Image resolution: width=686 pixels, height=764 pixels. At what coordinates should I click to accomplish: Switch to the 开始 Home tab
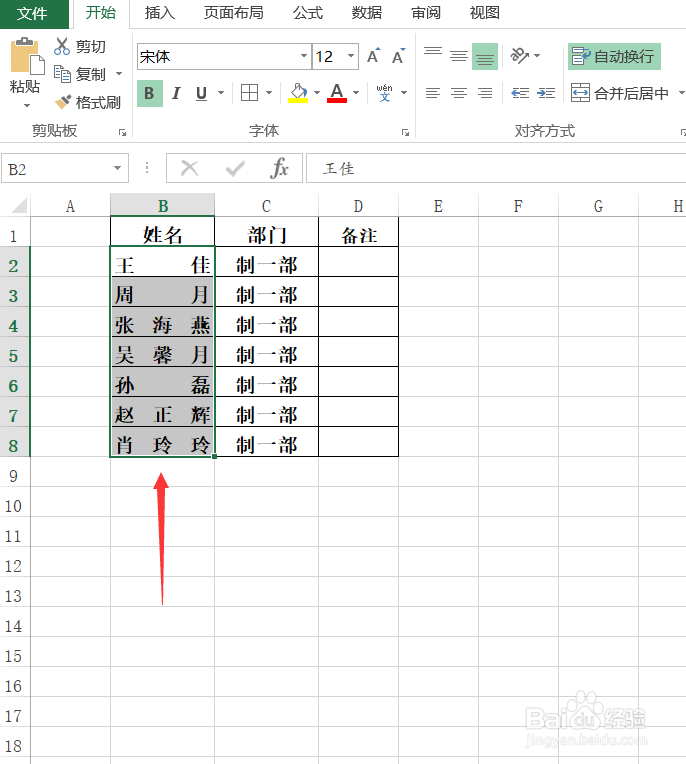tap(101, 13)
